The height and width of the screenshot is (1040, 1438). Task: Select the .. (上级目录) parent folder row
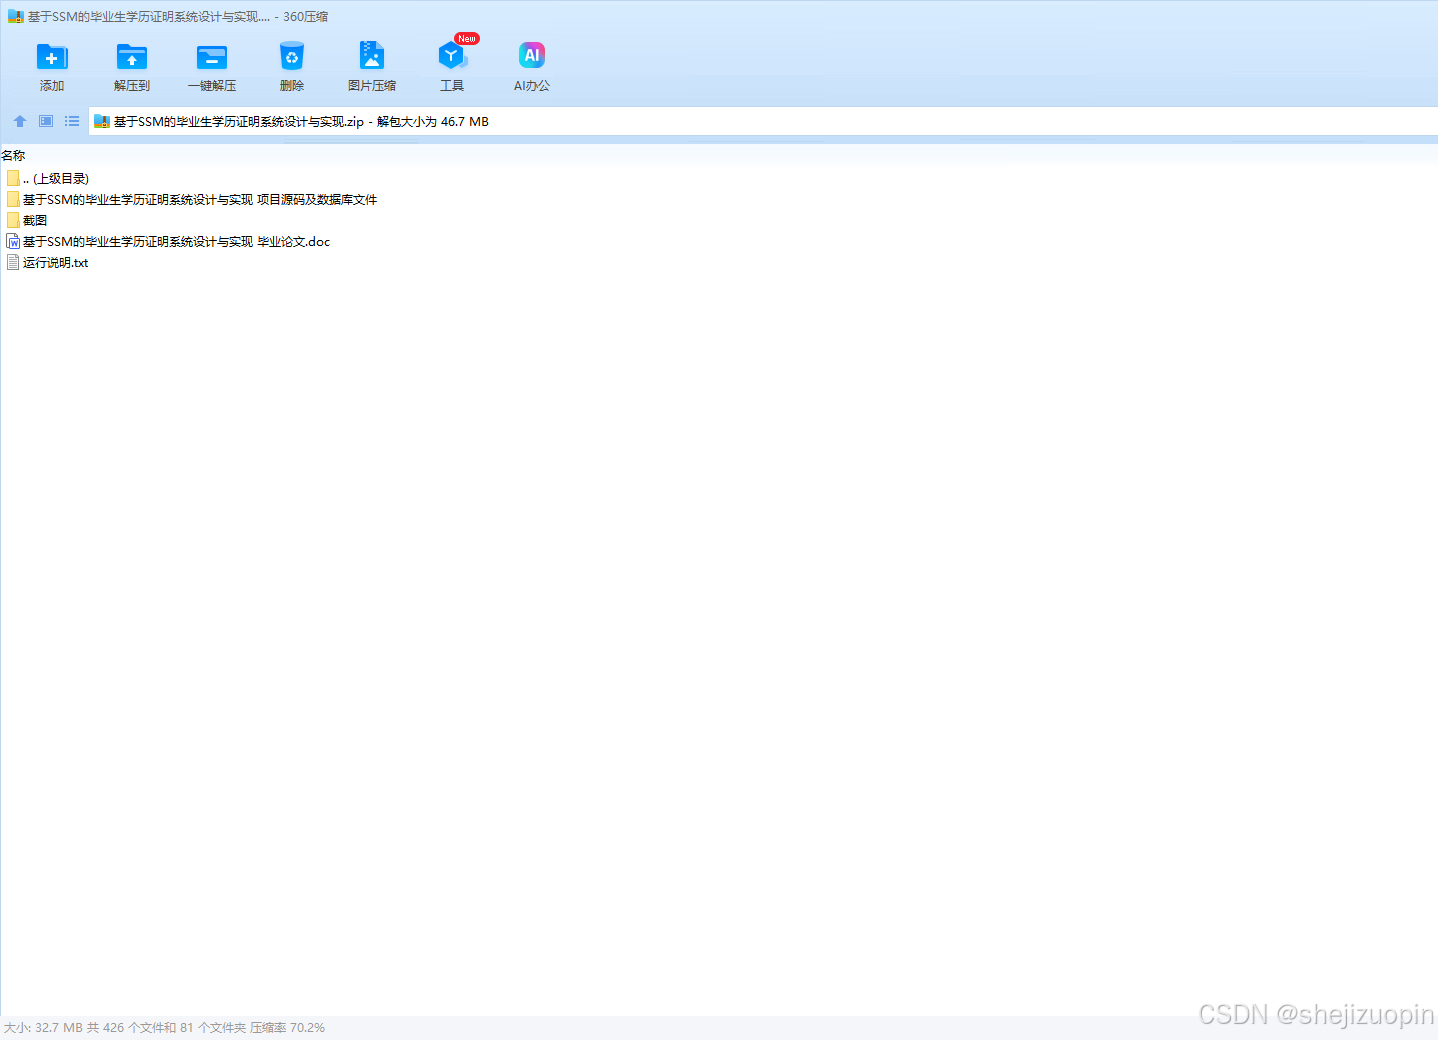coord(47,178)
